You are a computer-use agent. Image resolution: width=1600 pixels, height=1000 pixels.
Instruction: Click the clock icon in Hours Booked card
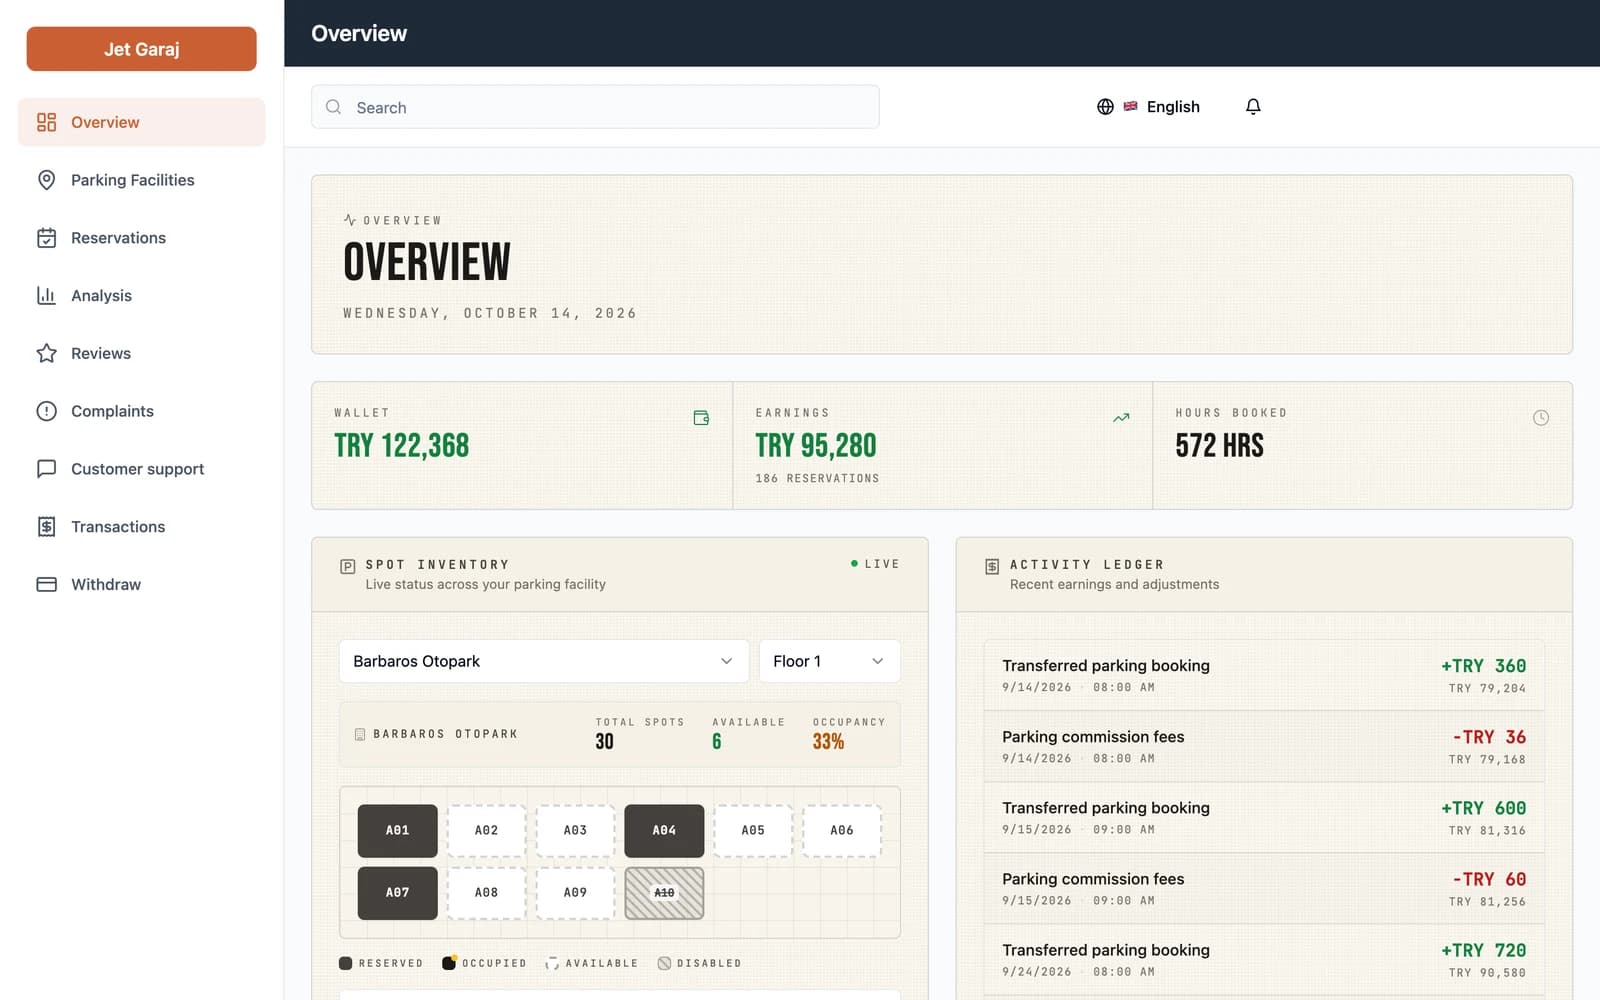pyautogui.click(x=1541, y=418)
